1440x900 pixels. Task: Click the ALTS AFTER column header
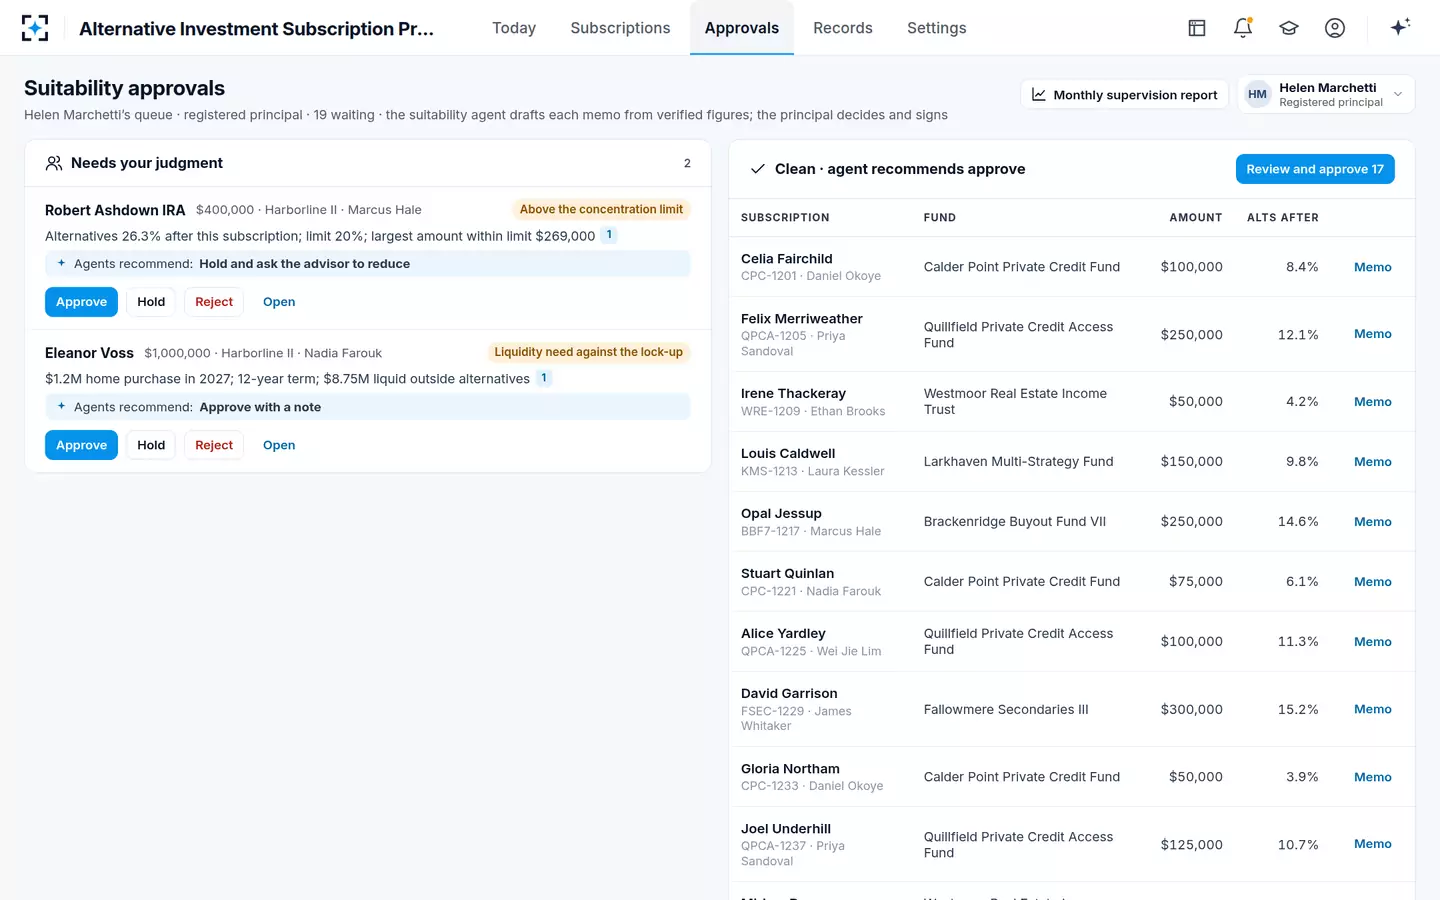click(x=1283, y=217)
